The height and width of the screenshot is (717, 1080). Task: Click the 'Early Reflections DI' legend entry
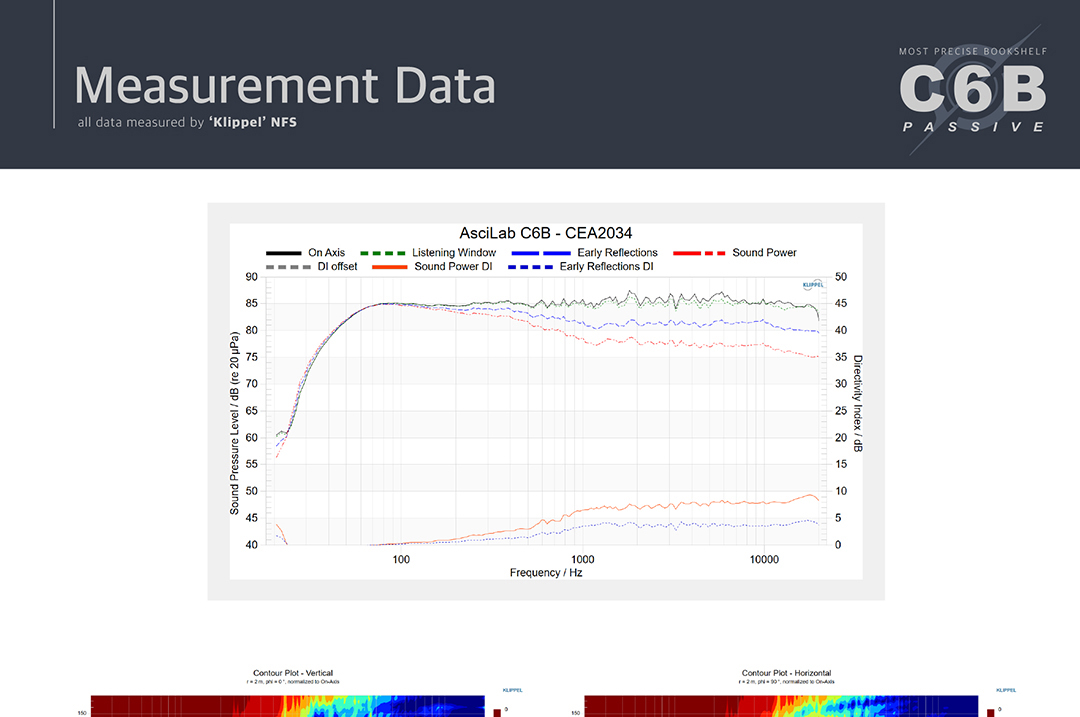click(x=581, y=267)
